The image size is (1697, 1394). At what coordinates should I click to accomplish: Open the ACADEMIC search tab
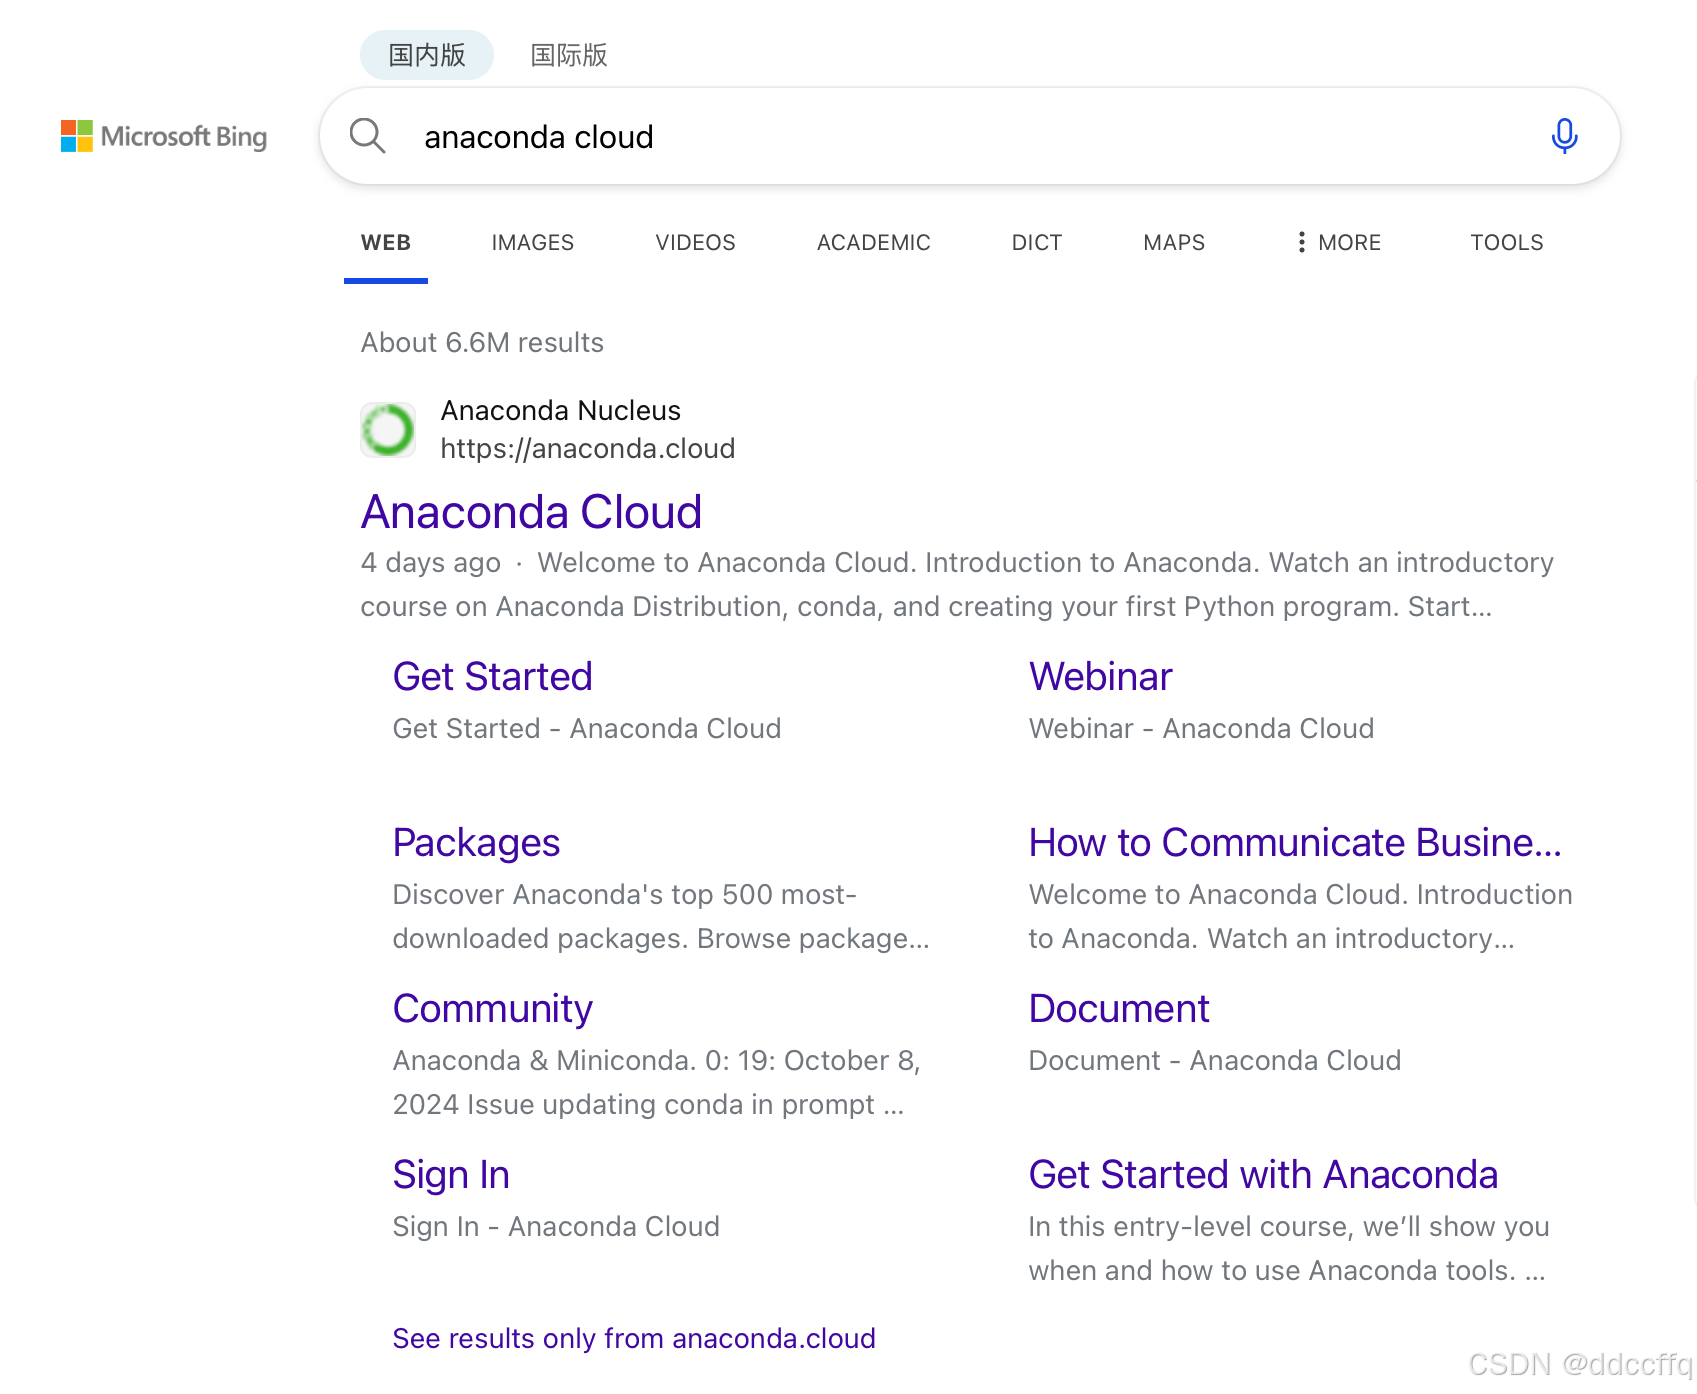pyautogui.click(x=874, y=242)
